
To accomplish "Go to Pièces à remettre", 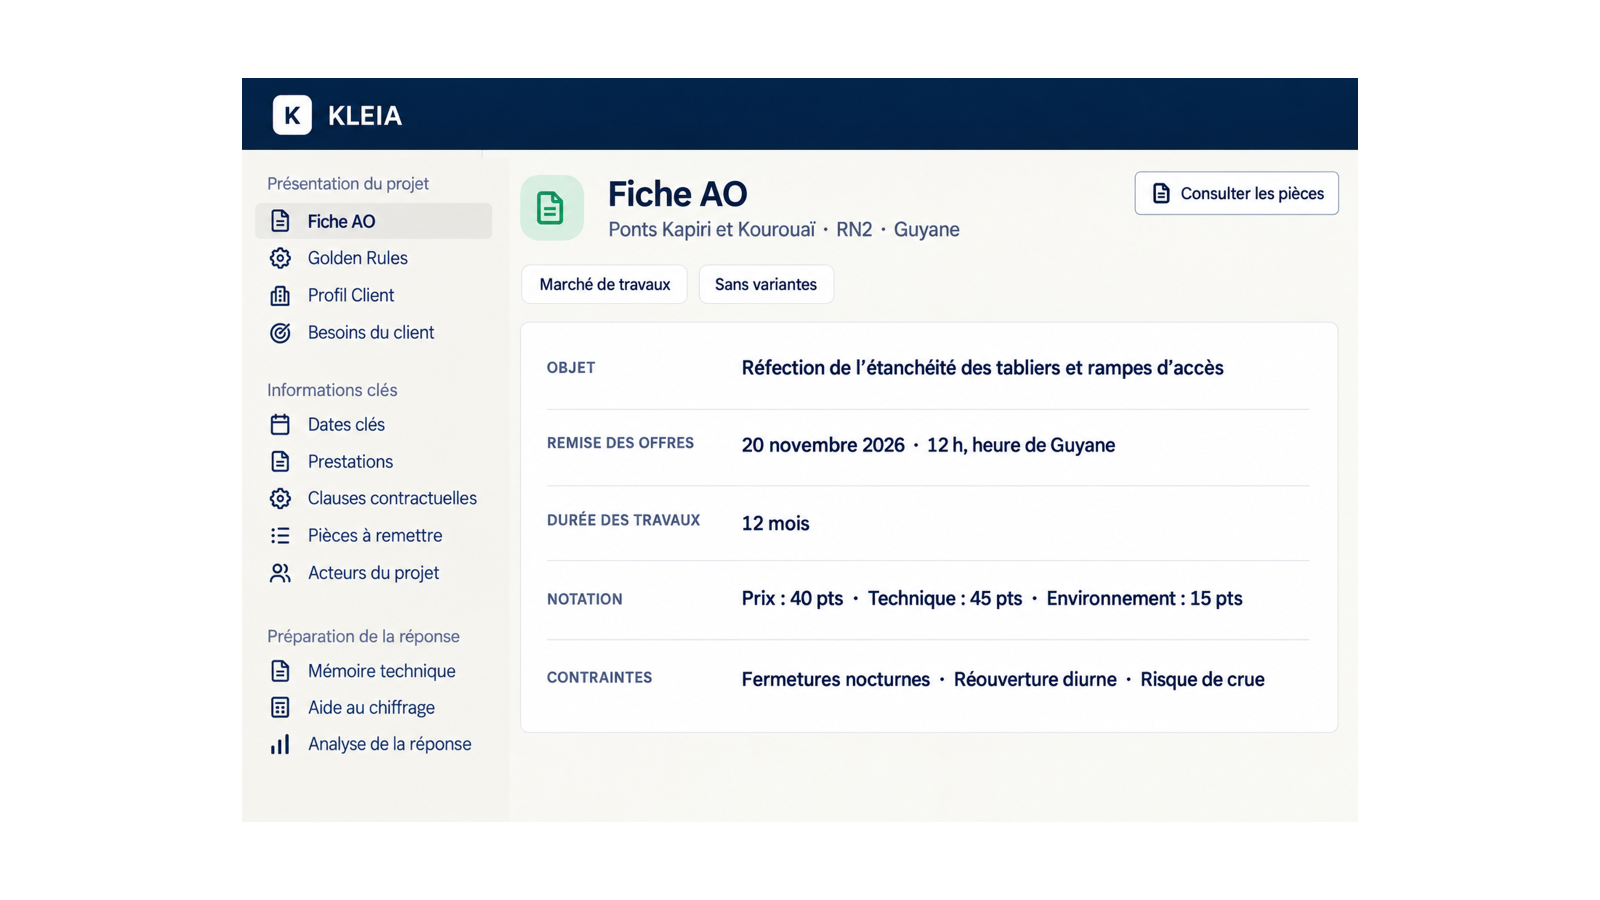I will (373, 536).
